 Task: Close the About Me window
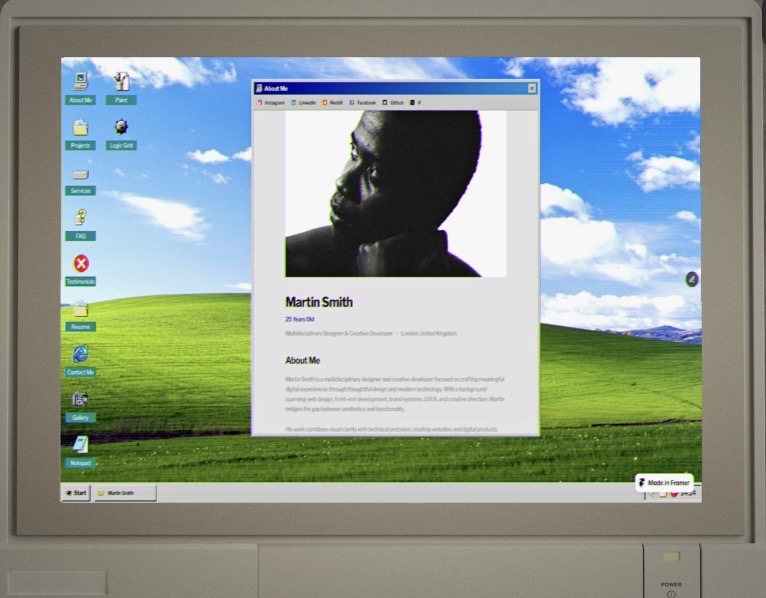[532, 88]
